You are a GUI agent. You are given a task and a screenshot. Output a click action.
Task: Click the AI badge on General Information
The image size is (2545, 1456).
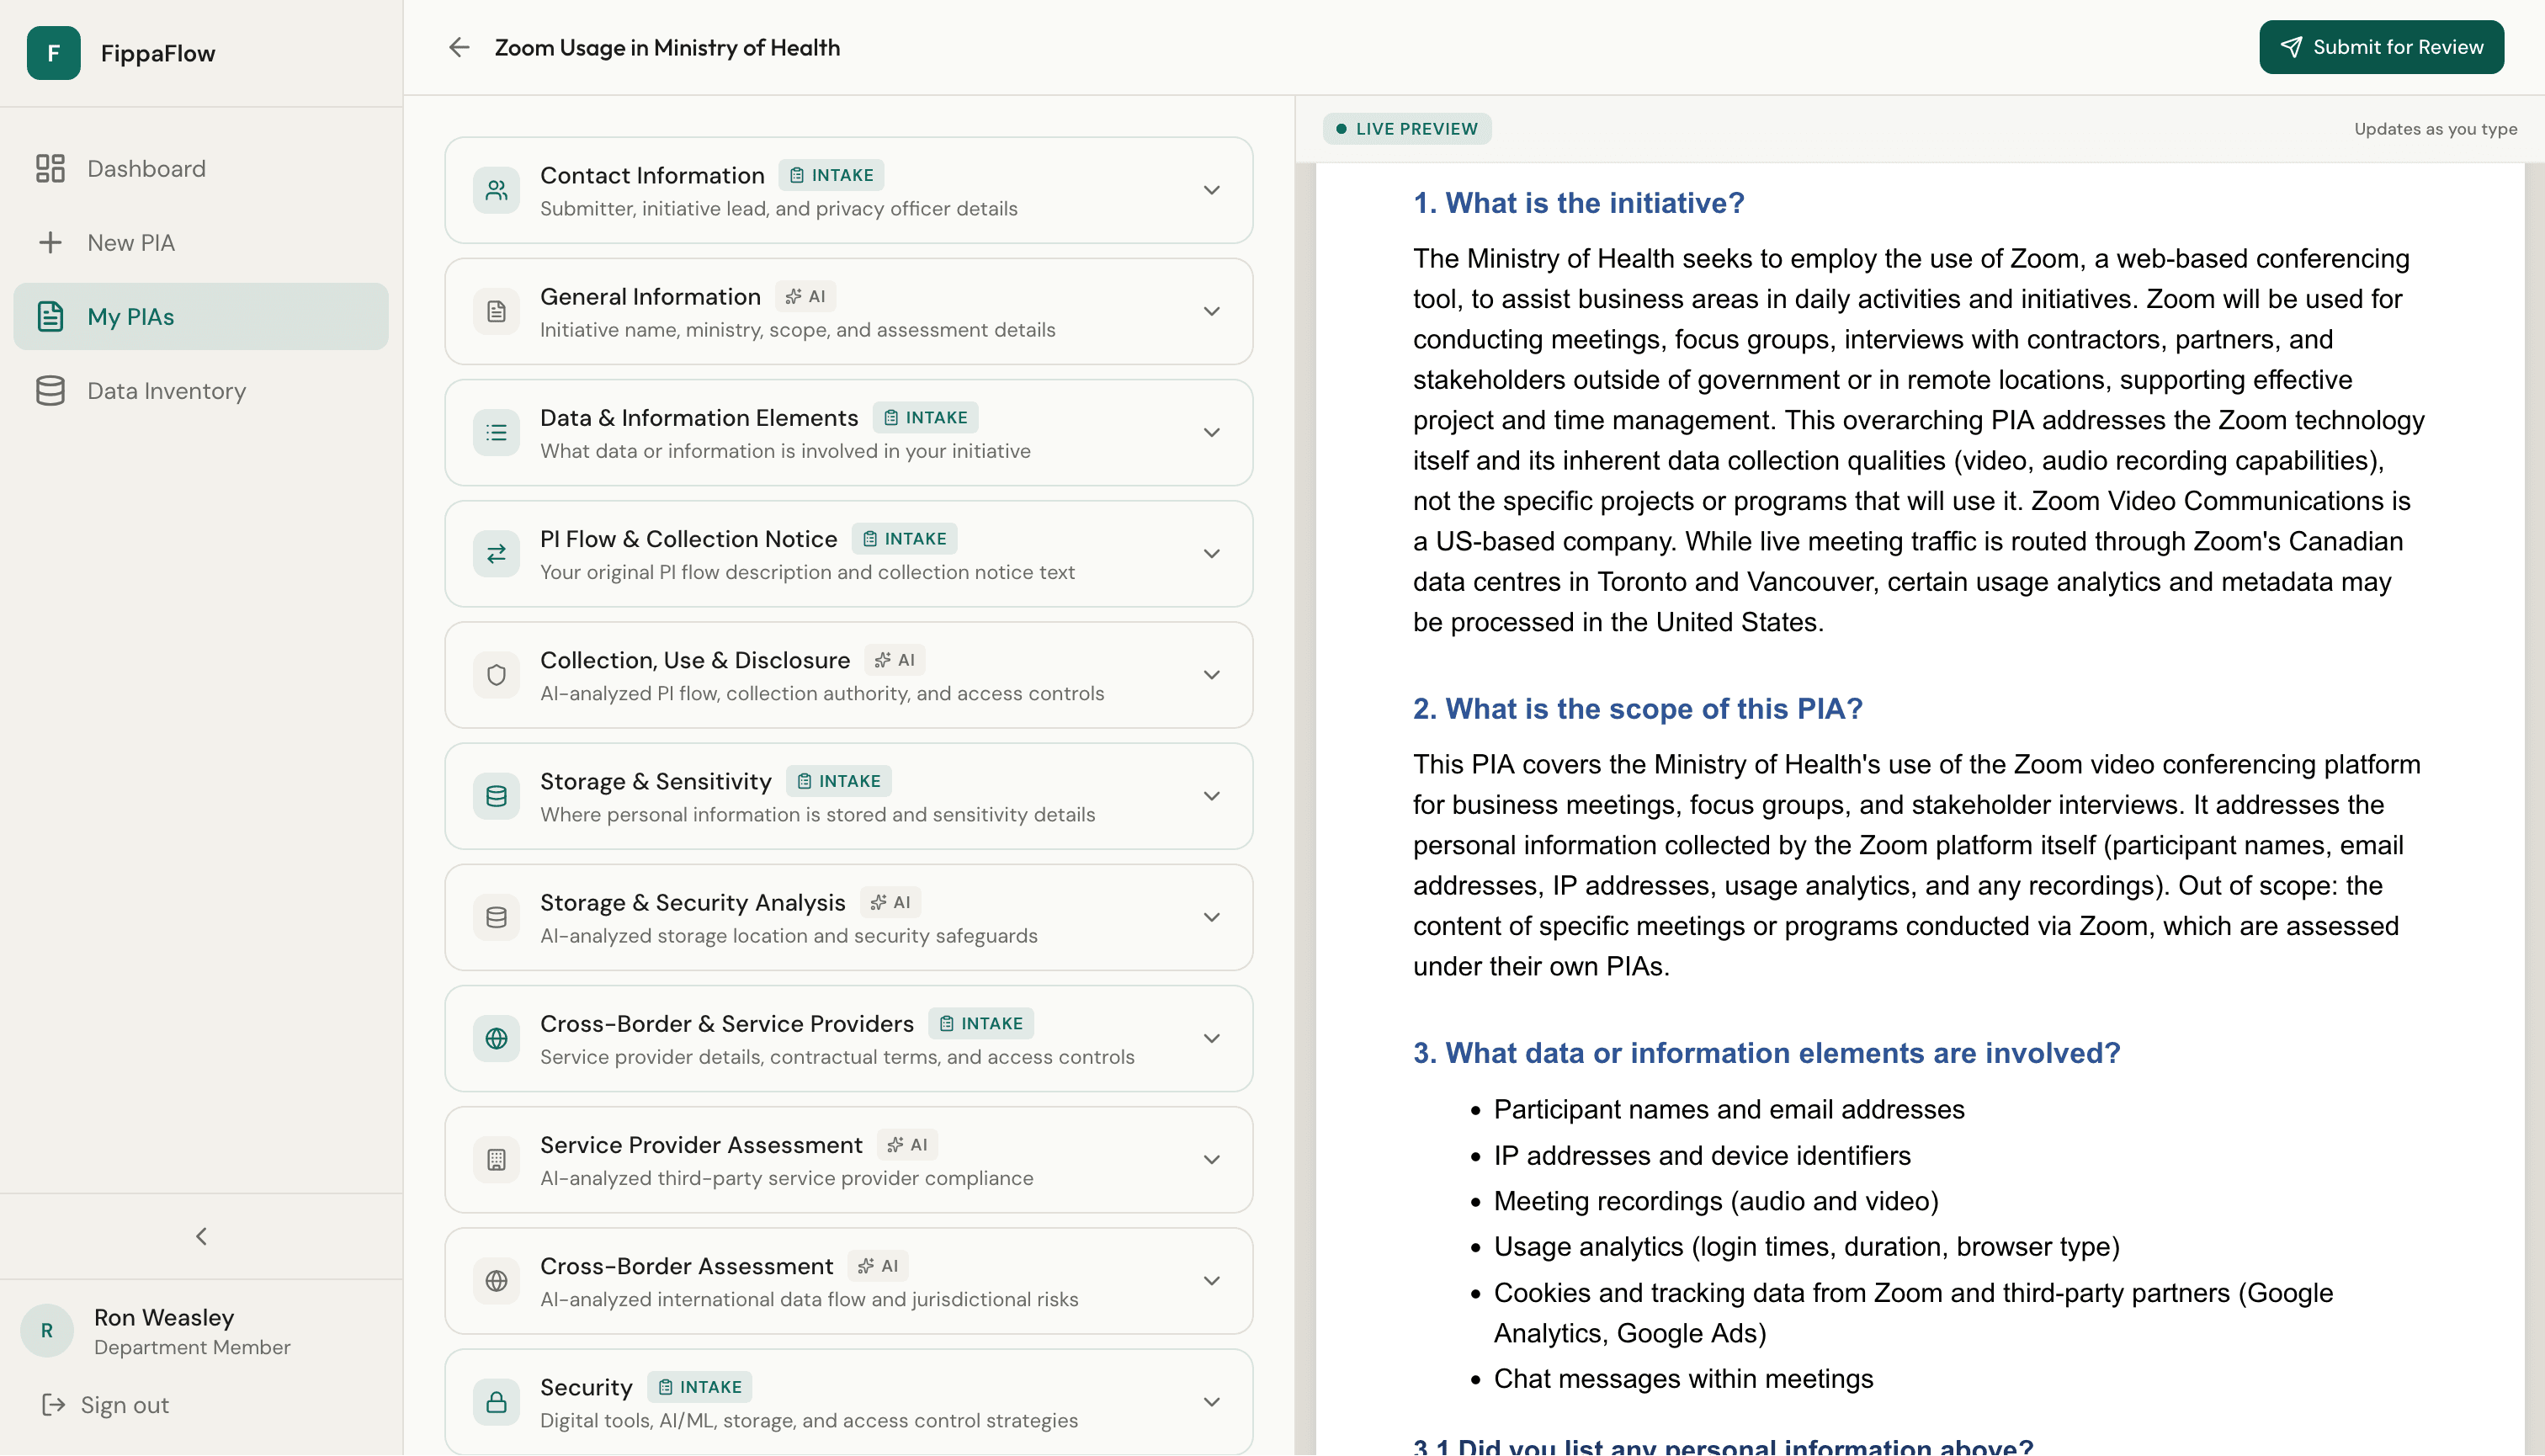coord(805,296)
